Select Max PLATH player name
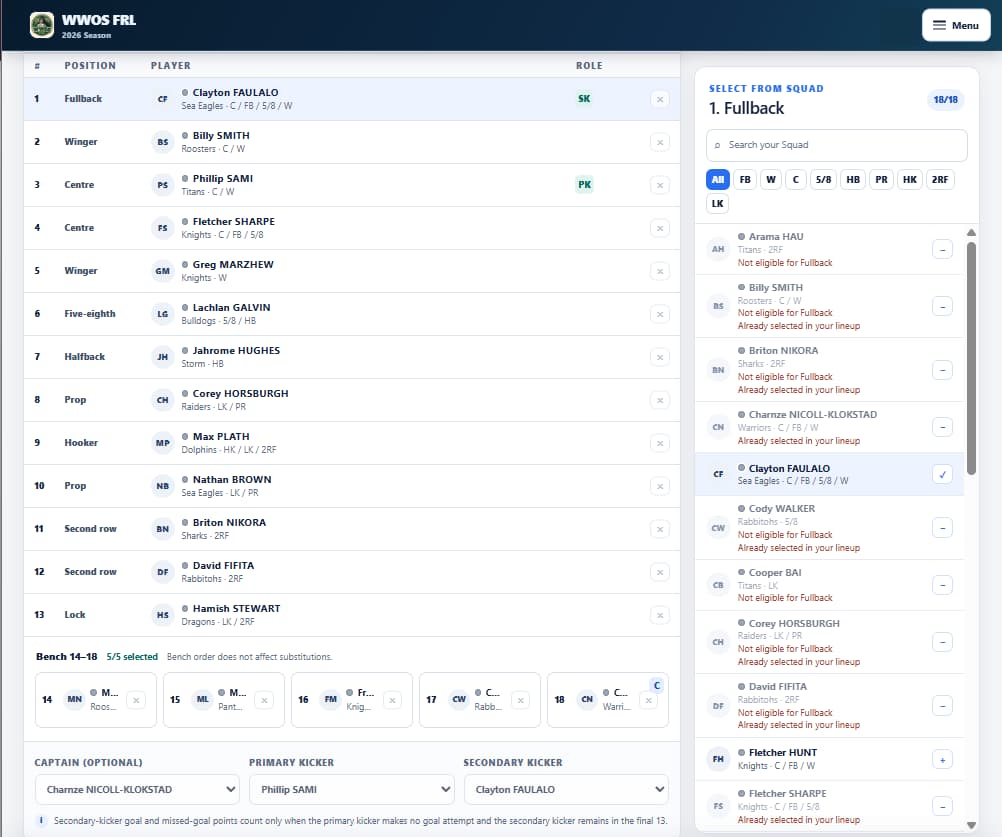Viewport: 1002px width, 837px height. (221, 436)
